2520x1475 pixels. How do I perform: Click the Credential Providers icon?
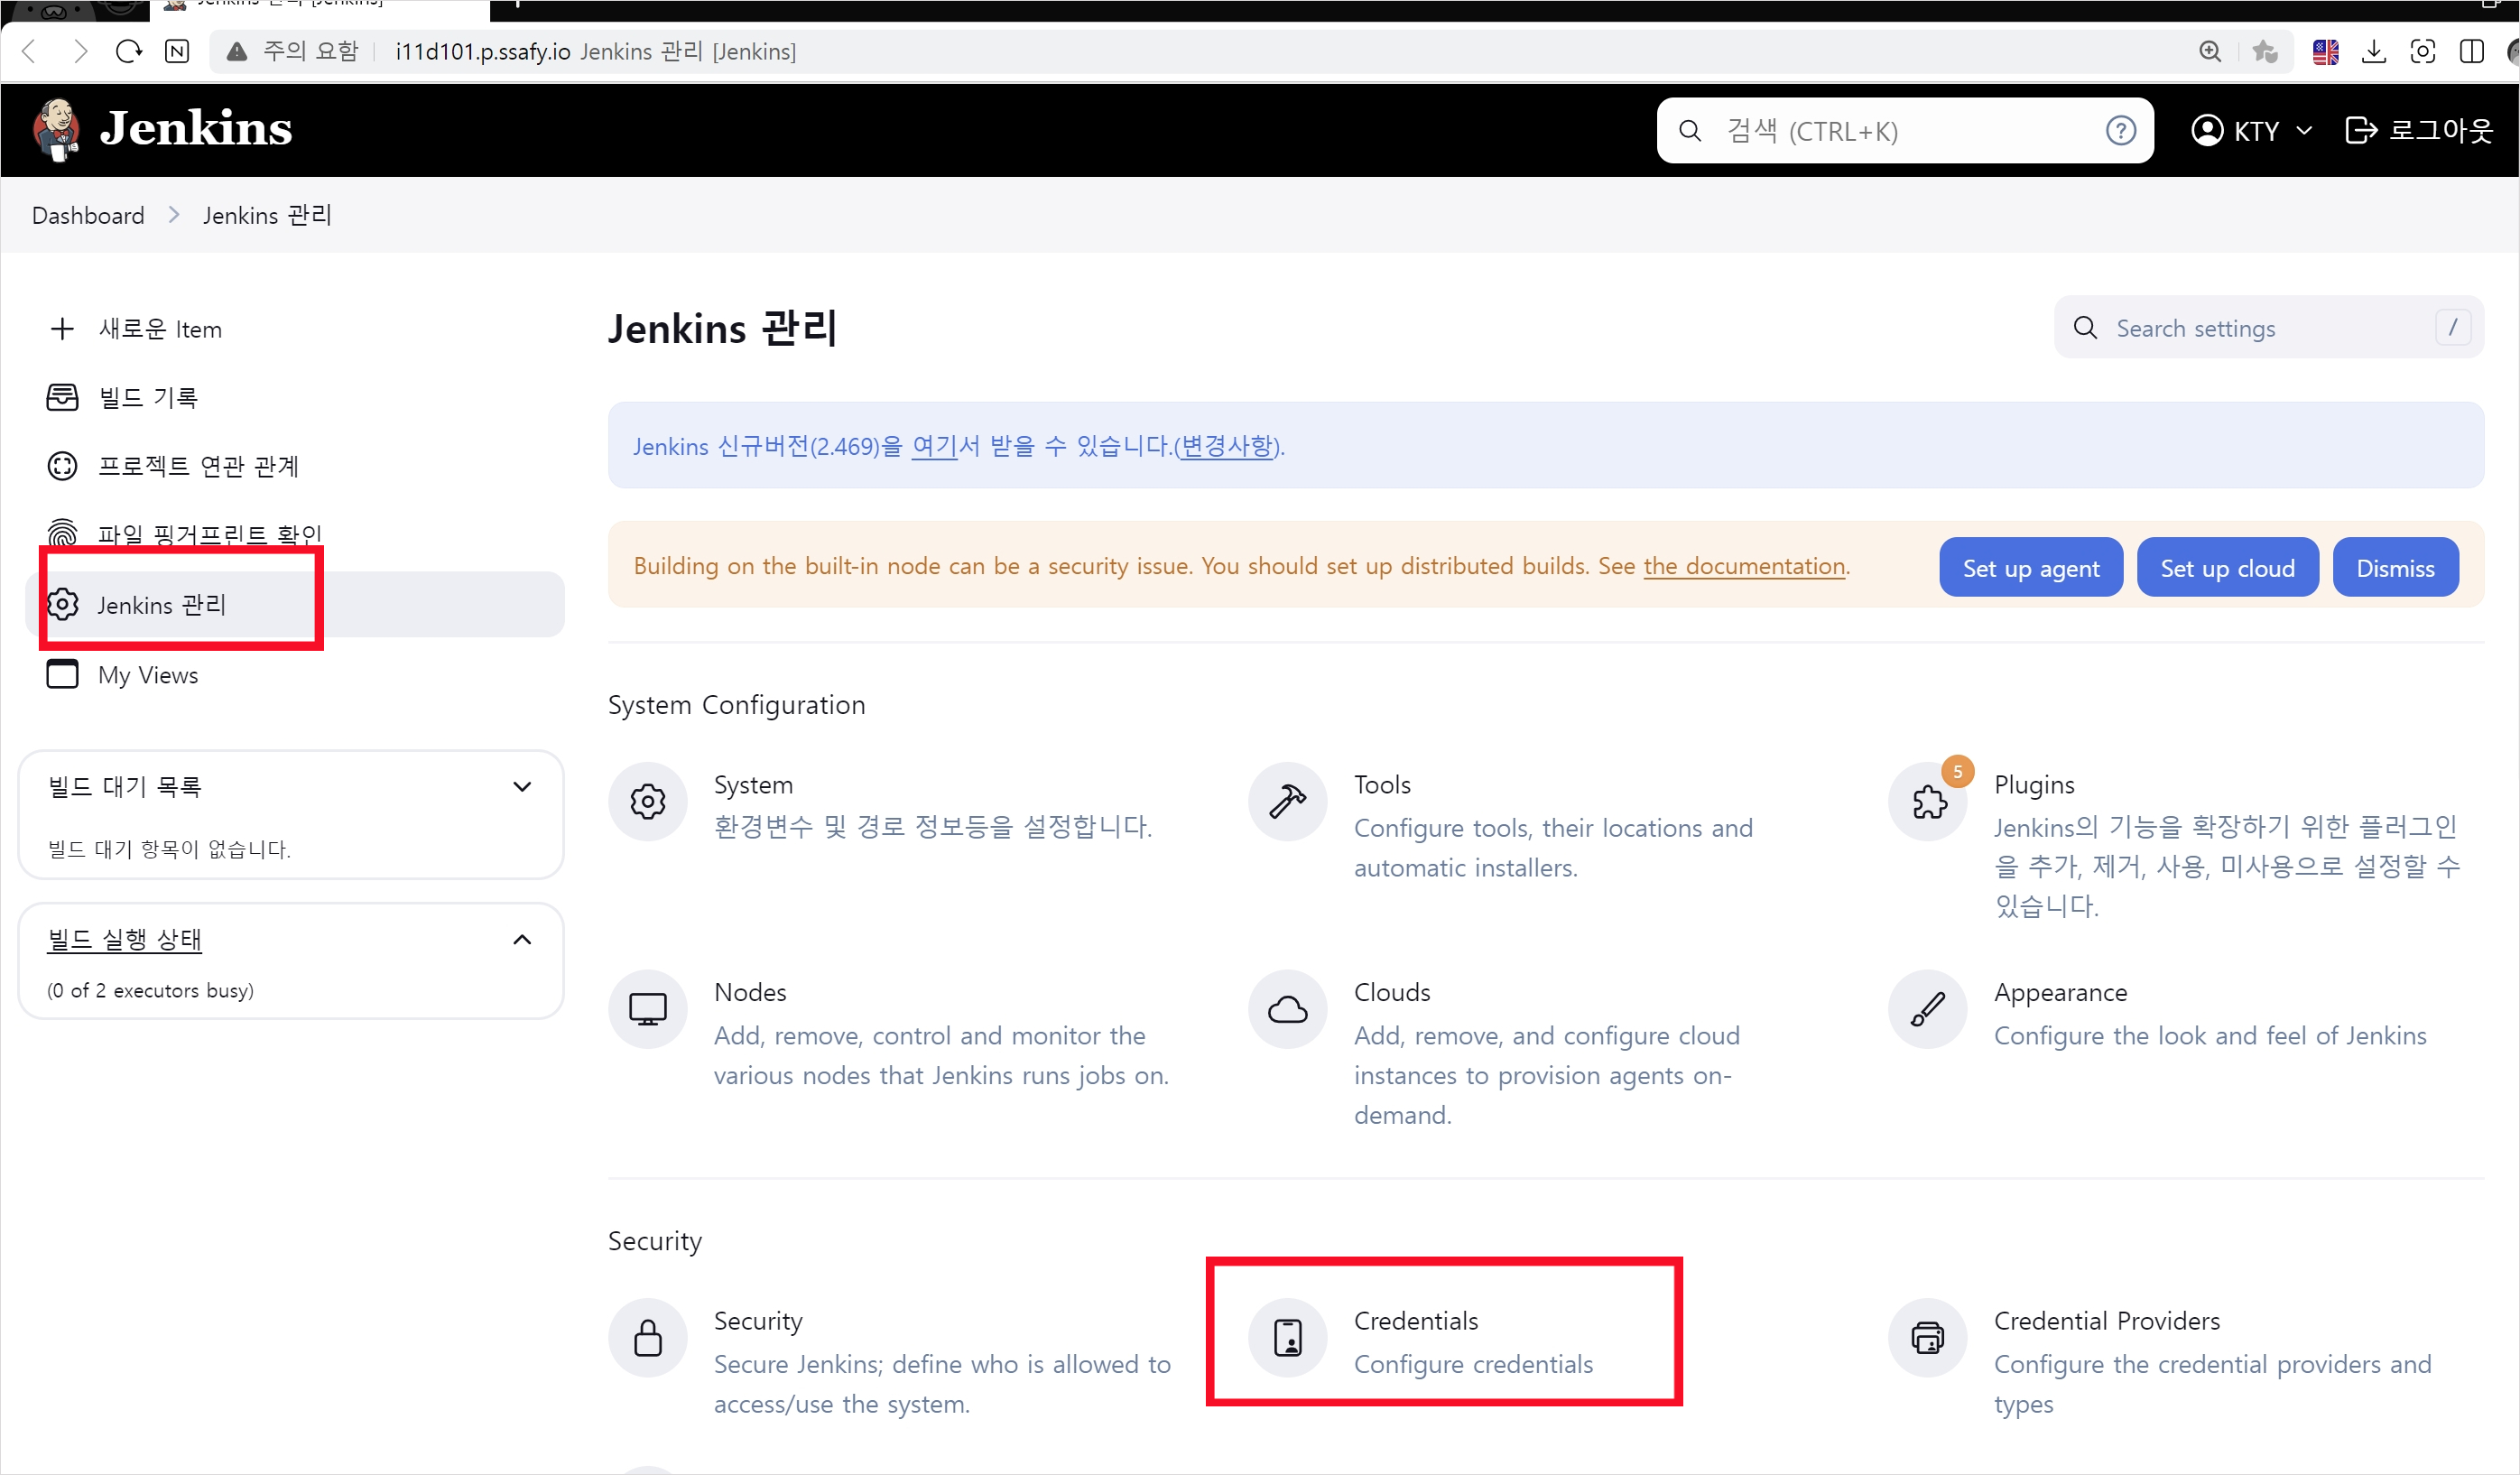click(x=1927, y=1337)
